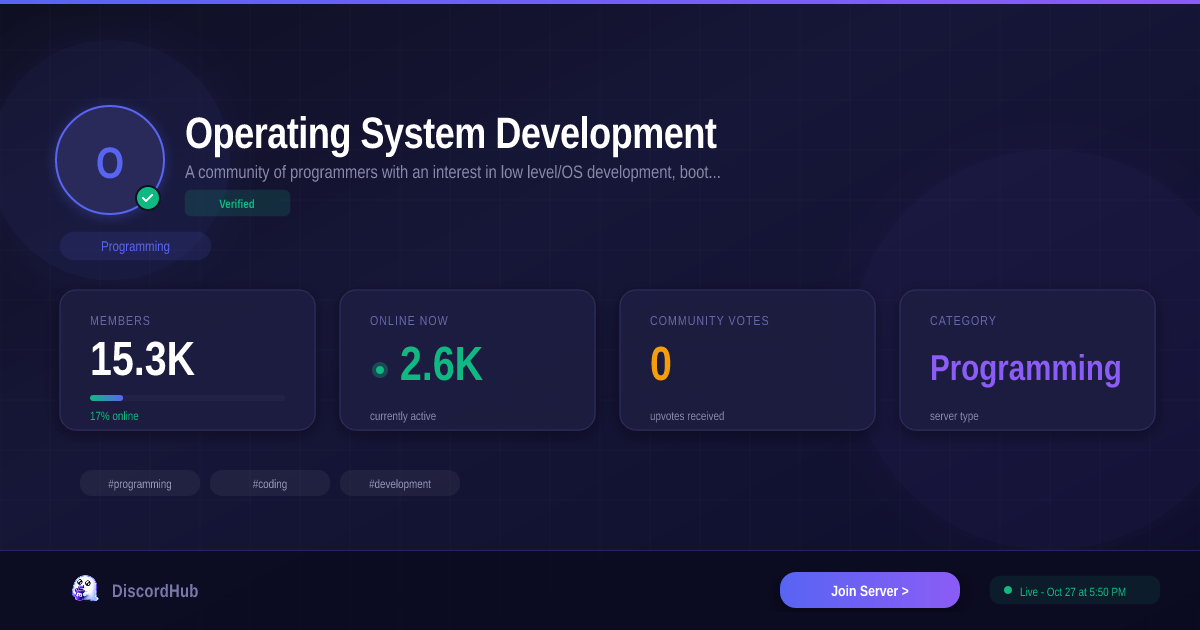Click the community votes value 0

(x=661, y=364)
